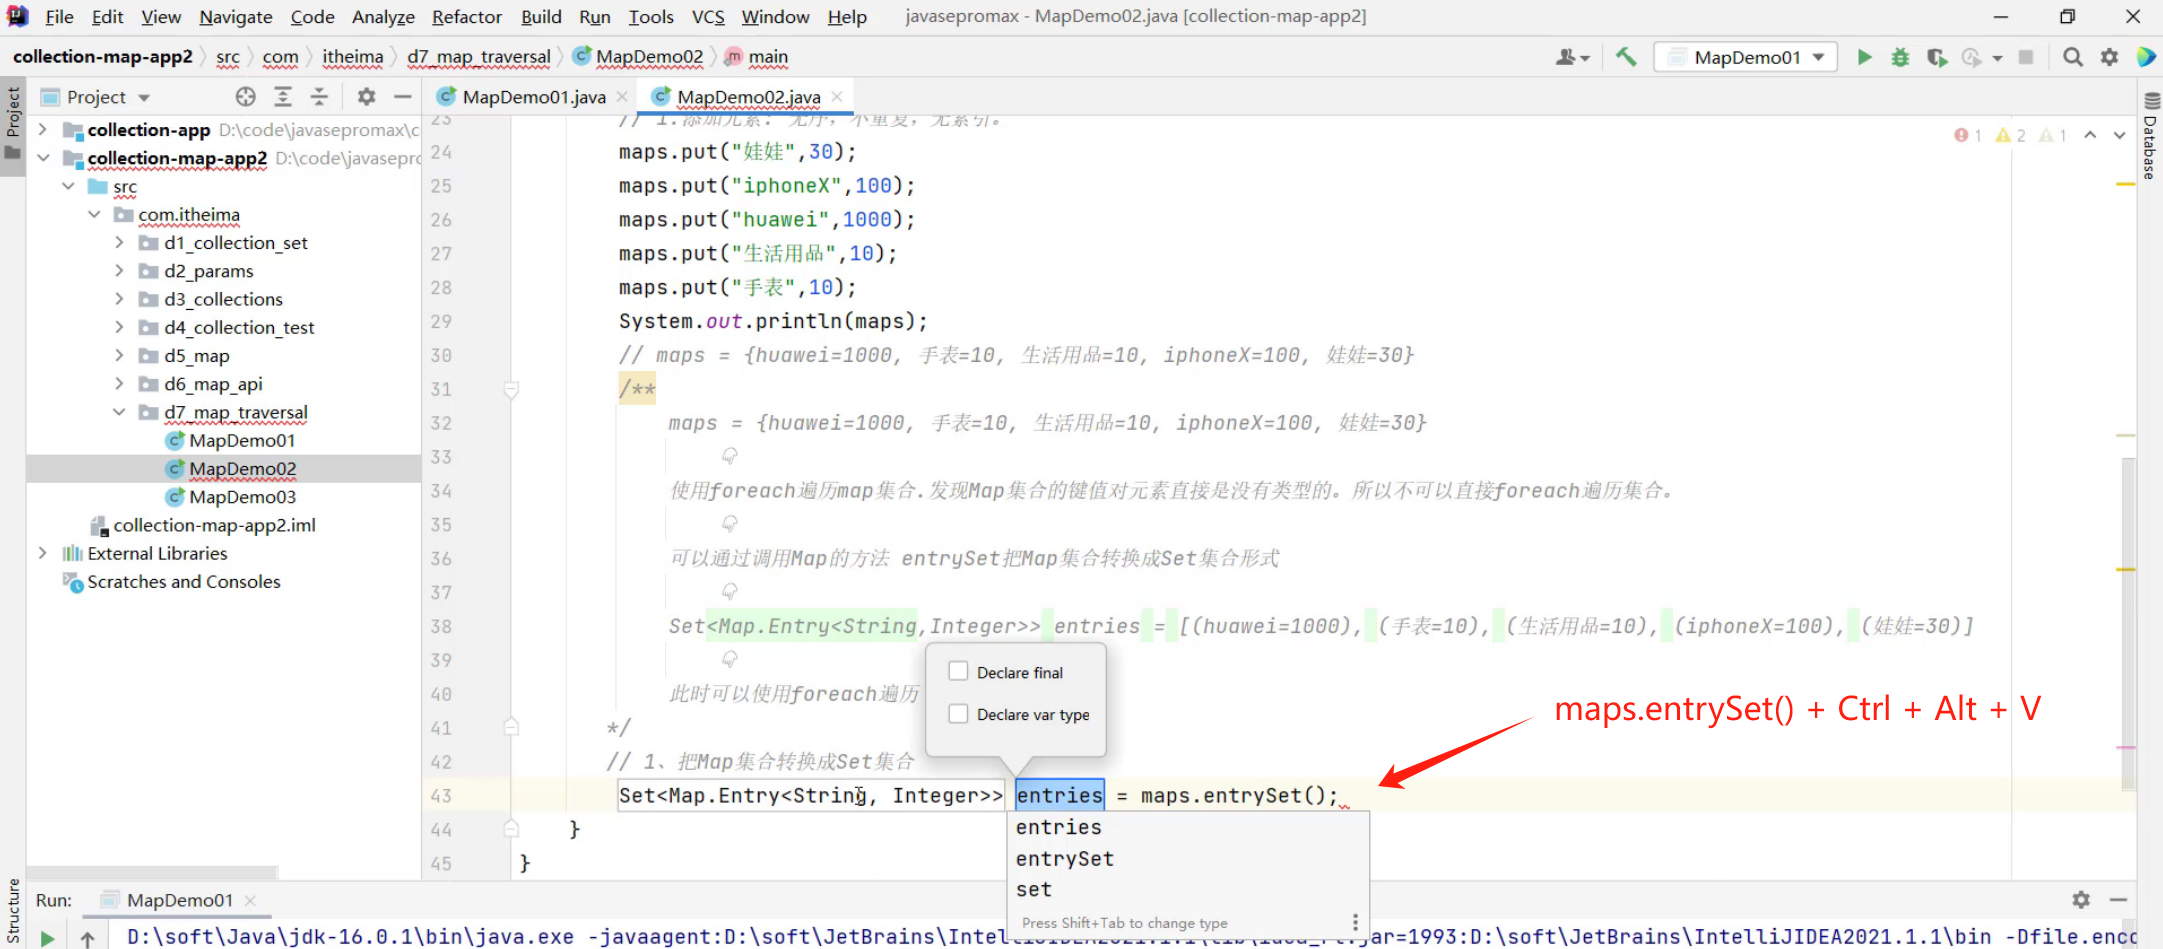Image resolution: width=2163 pixels, height=949 pixels.
Task: Run MapDemo01 with the green play icon
Action: point(1864,57)
